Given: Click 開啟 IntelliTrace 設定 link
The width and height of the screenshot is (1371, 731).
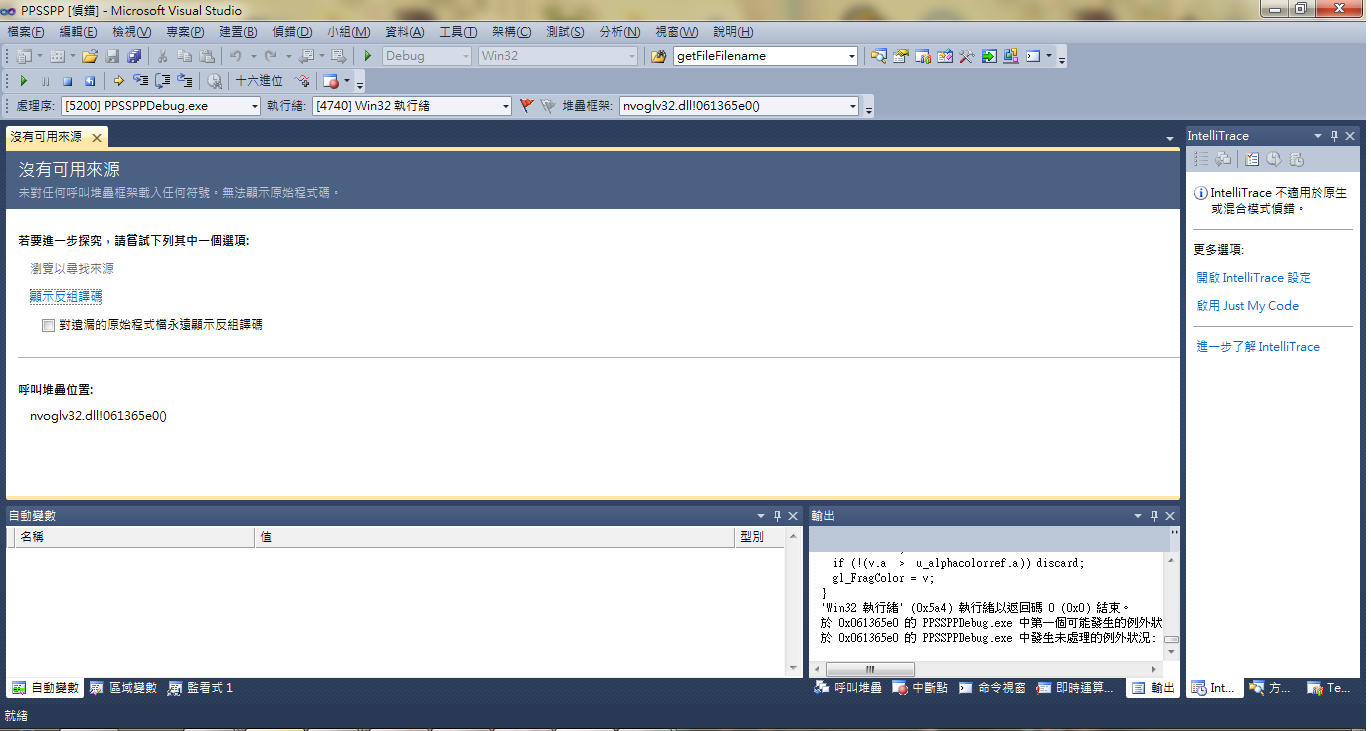Looking at the screenshot, I should click(1253, 278).
